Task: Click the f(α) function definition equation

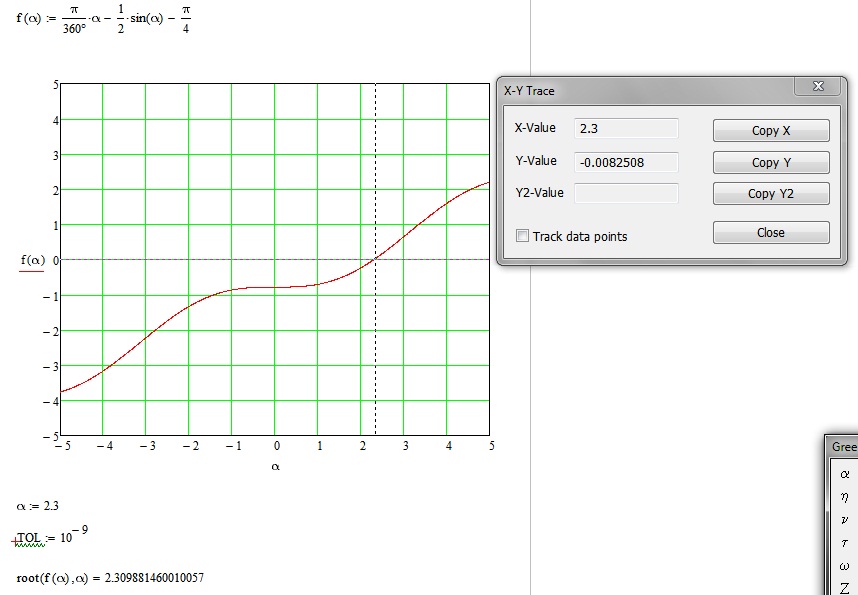Action: coord(103,20)
